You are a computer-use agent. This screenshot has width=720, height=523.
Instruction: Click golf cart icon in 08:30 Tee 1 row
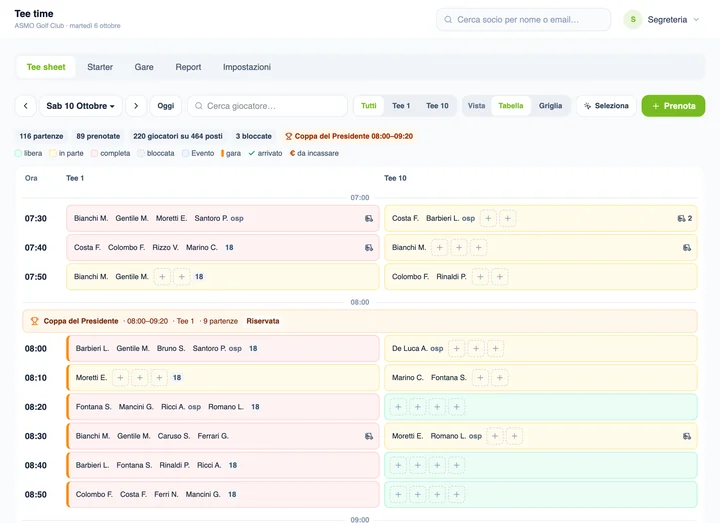tap(369, 436)
